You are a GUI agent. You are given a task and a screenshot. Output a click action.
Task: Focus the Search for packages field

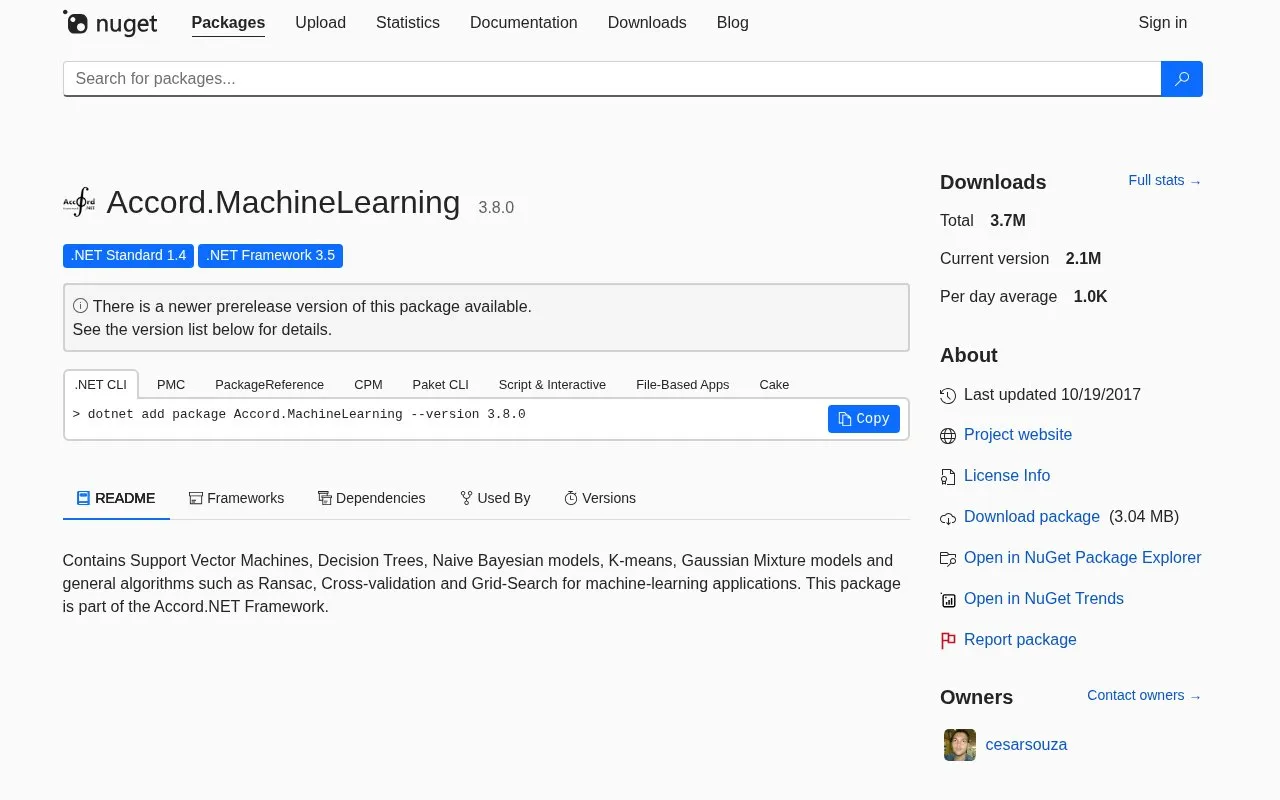(612, 79)
